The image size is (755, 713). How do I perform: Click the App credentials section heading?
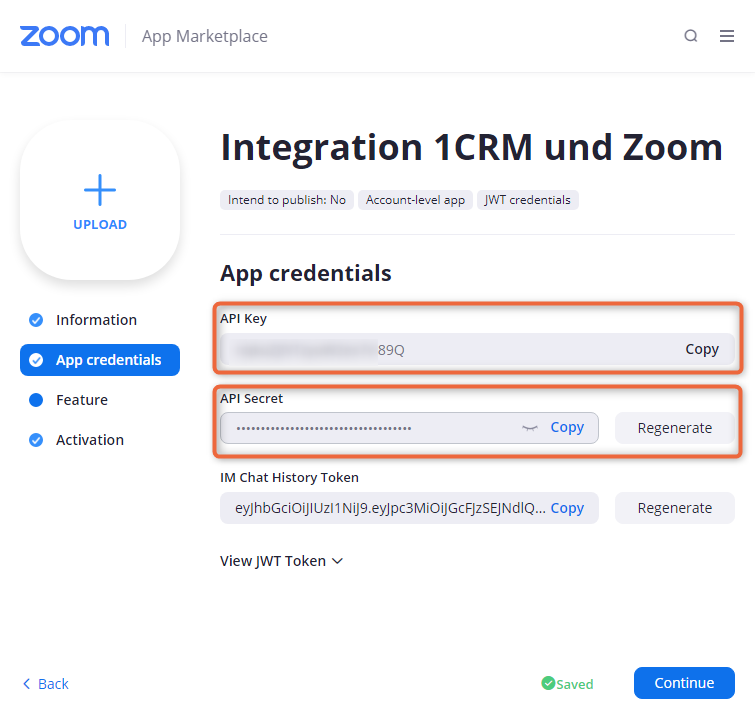coord(306,273)
